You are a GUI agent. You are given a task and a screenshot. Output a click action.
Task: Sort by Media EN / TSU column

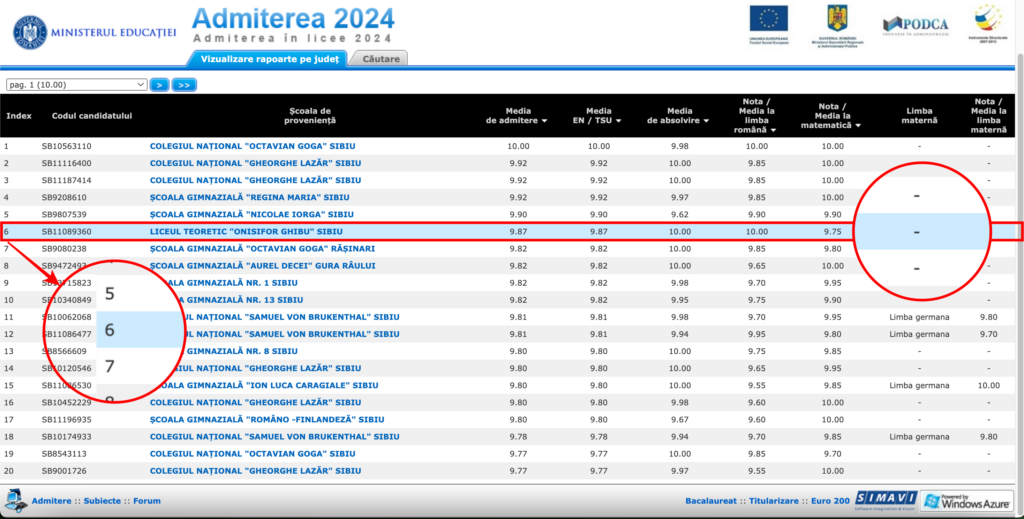598,121
